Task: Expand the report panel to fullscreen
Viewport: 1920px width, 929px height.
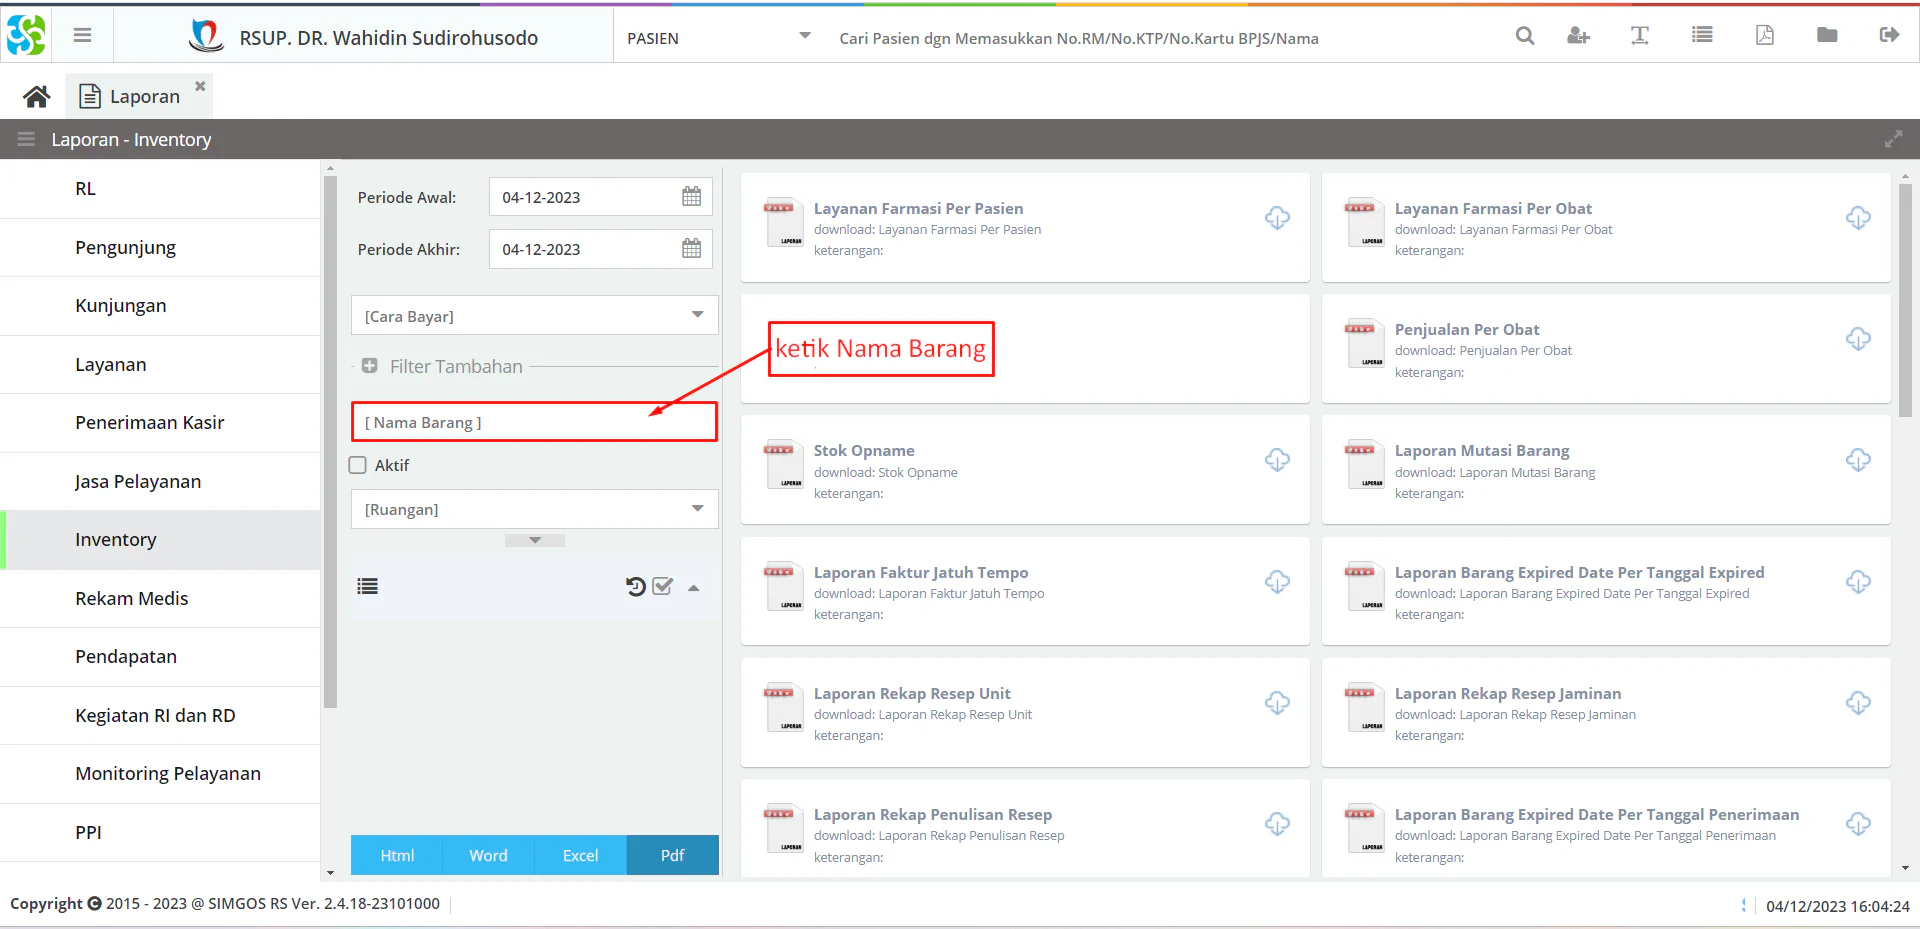Action: [x=1893, y=139]
